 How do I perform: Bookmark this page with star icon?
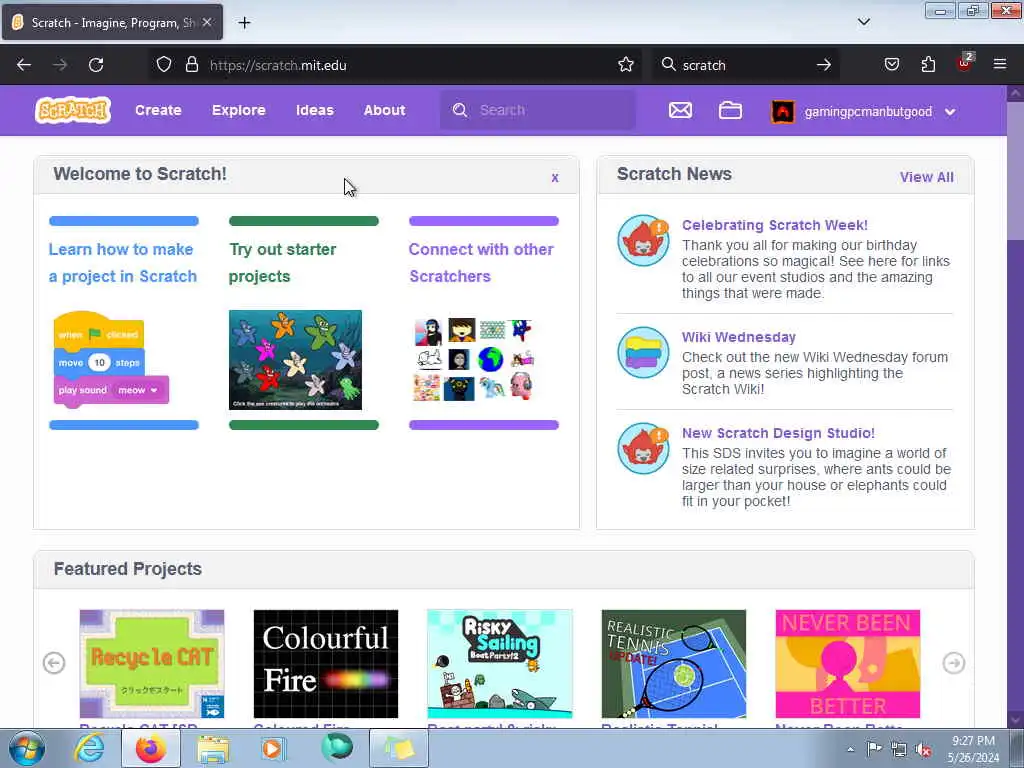(626, 65)
